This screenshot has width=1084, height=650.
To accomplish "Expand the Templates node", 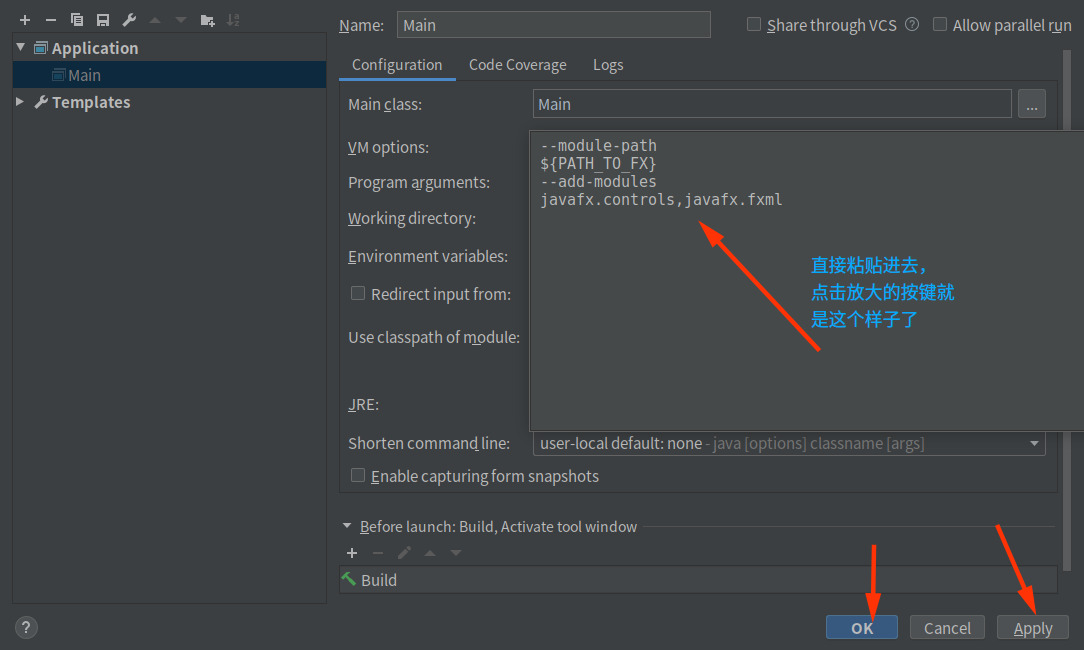I will pos(20,101).
